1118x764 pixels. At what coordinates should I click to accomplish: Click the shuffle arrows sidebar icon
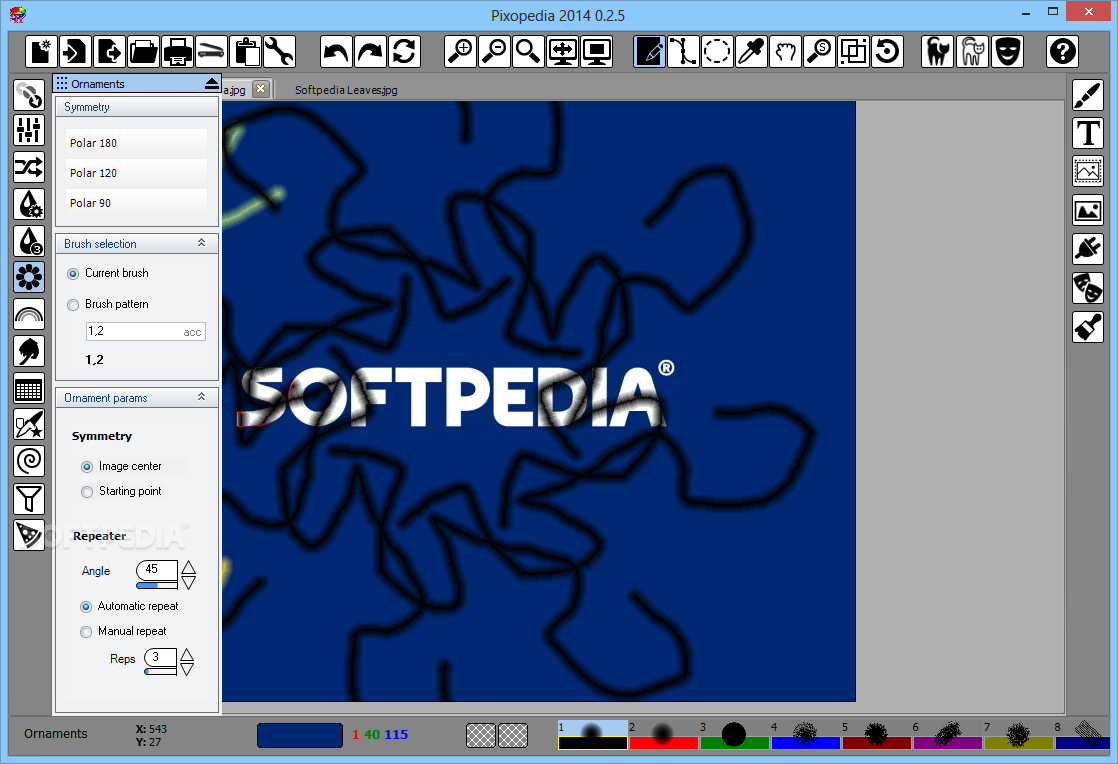pos(29,167)
